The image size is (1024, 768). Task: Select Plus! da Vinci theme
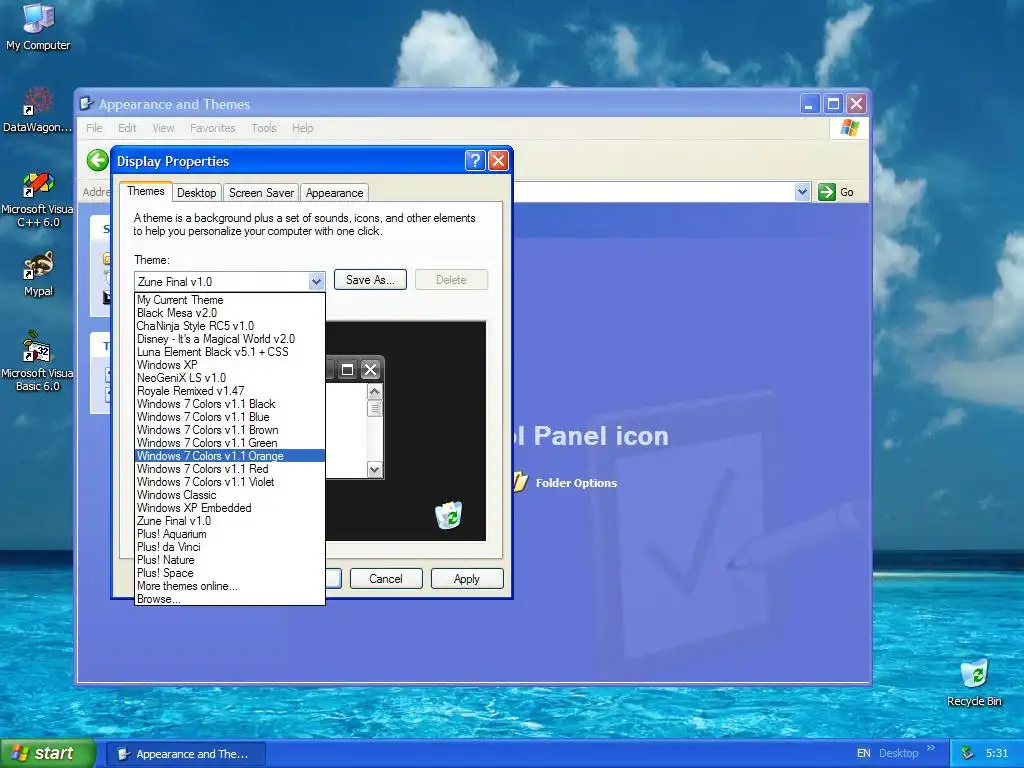tap(230, 547)
